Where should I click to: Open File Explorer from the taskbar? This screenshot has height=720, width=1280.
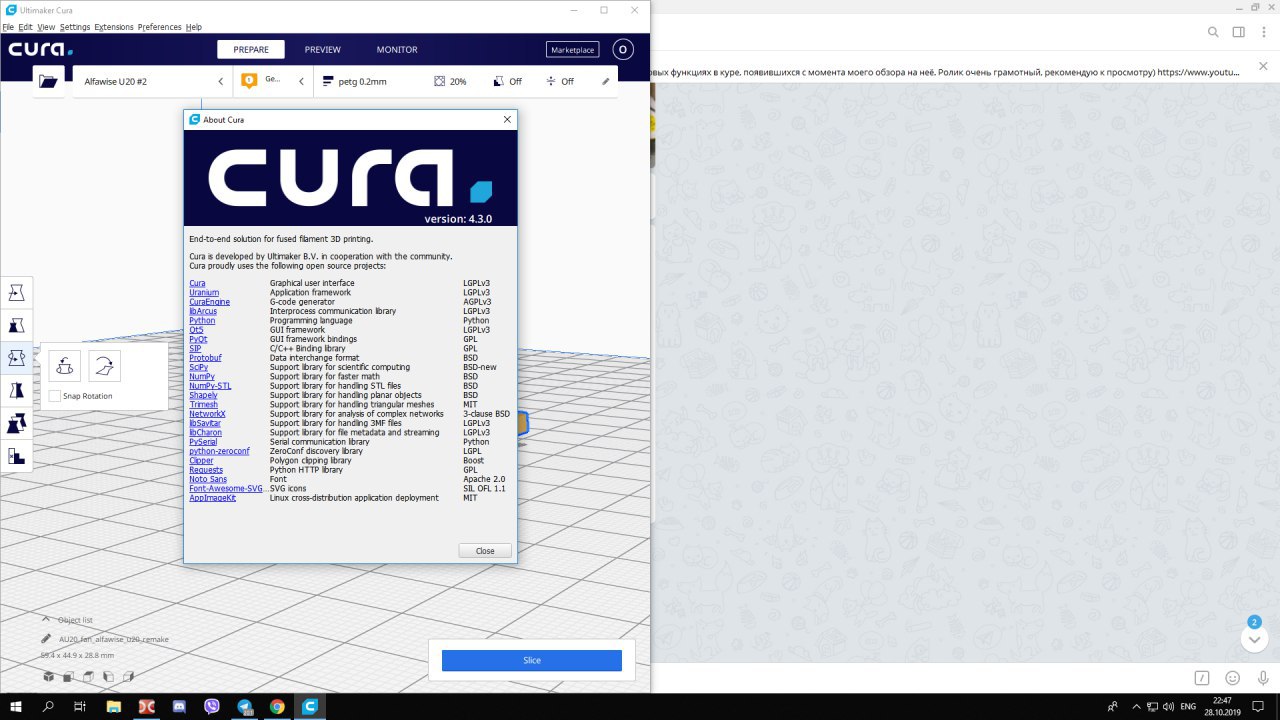113,706
